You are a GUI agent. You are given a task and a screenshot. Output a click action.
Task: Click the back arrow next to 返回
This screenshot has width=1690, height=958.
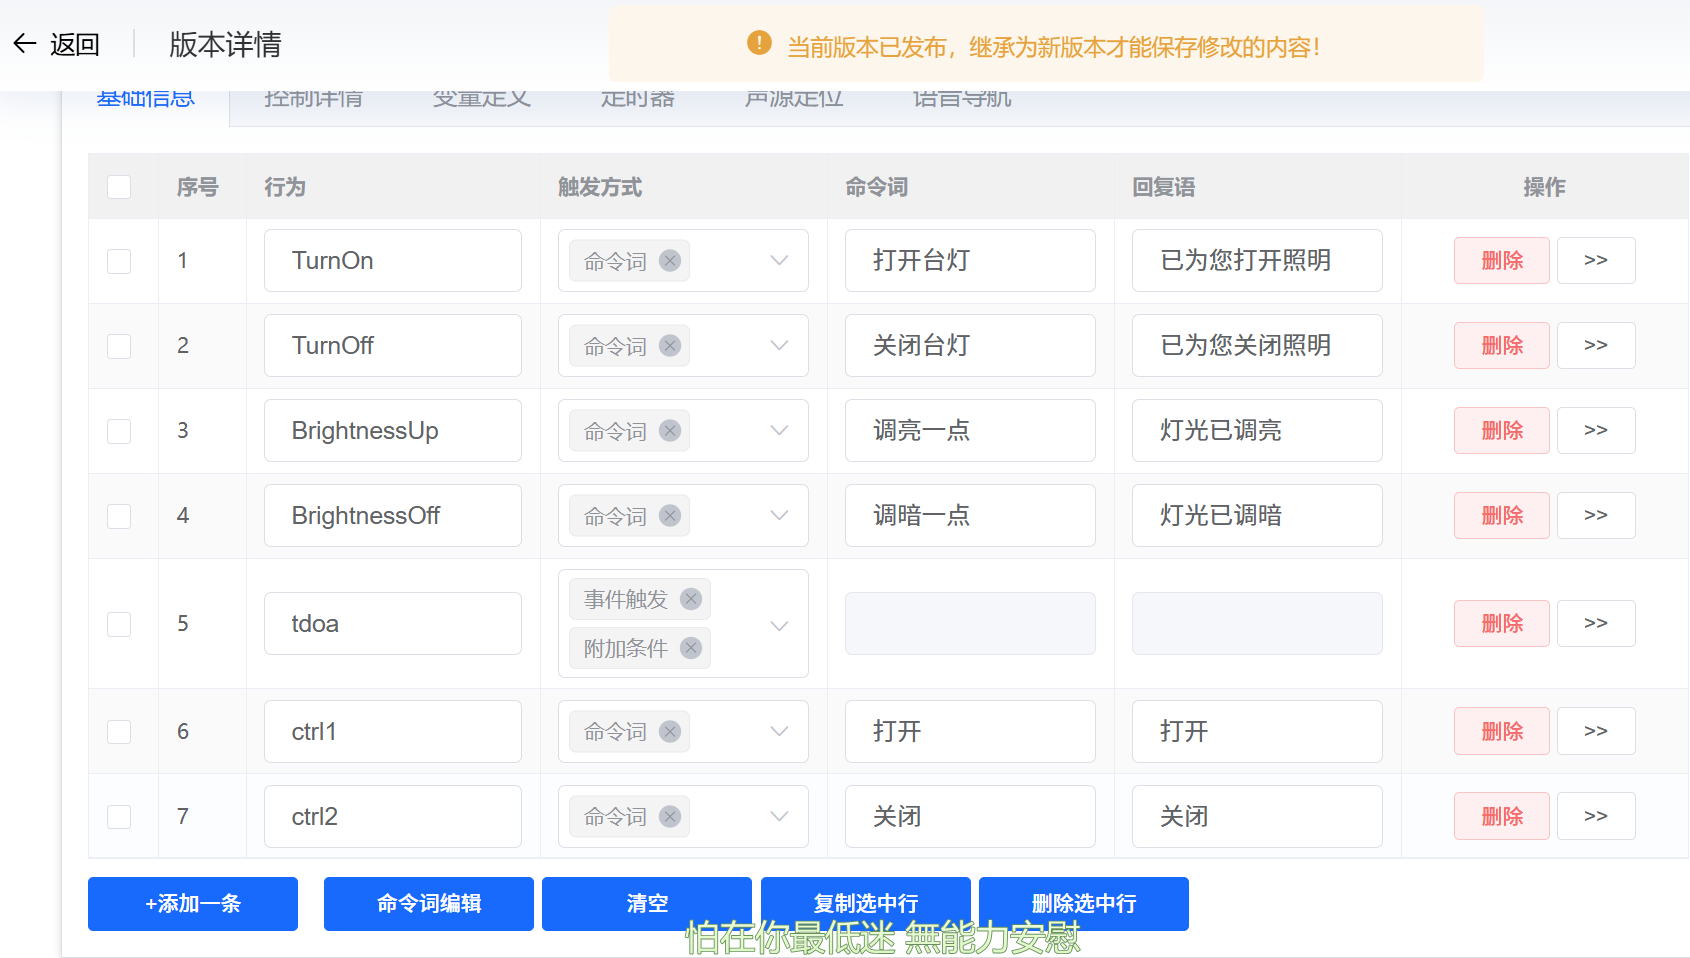tap(25, 43)
